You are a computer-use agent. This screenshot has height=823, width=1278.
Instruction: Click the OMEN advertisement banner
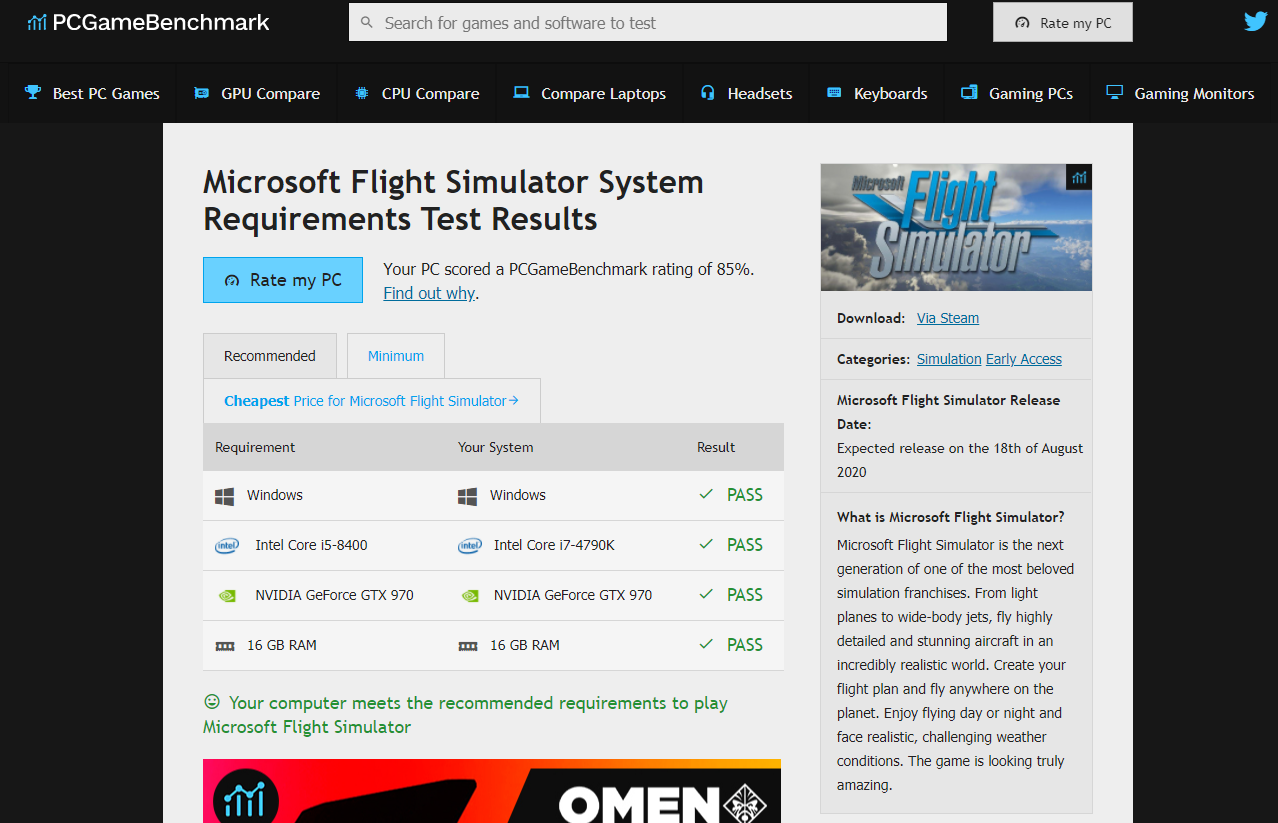(x=492, y=791)
